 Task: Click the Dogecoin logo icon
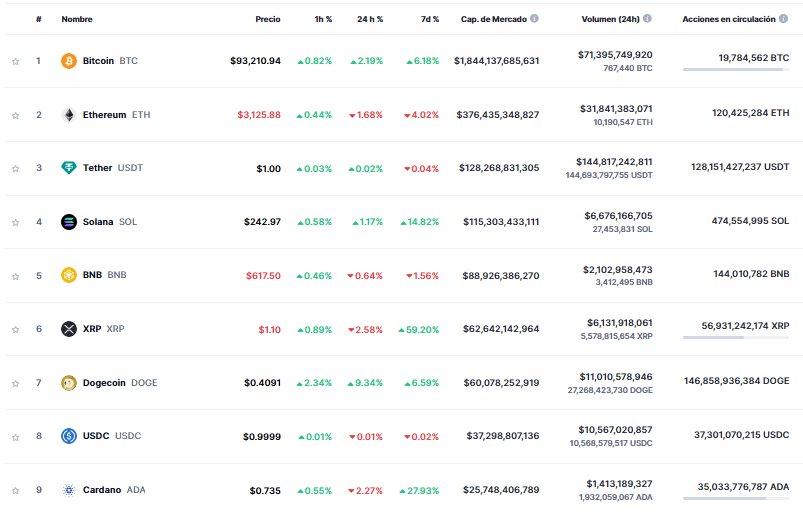pyautogui.click(x=69, y=383)
